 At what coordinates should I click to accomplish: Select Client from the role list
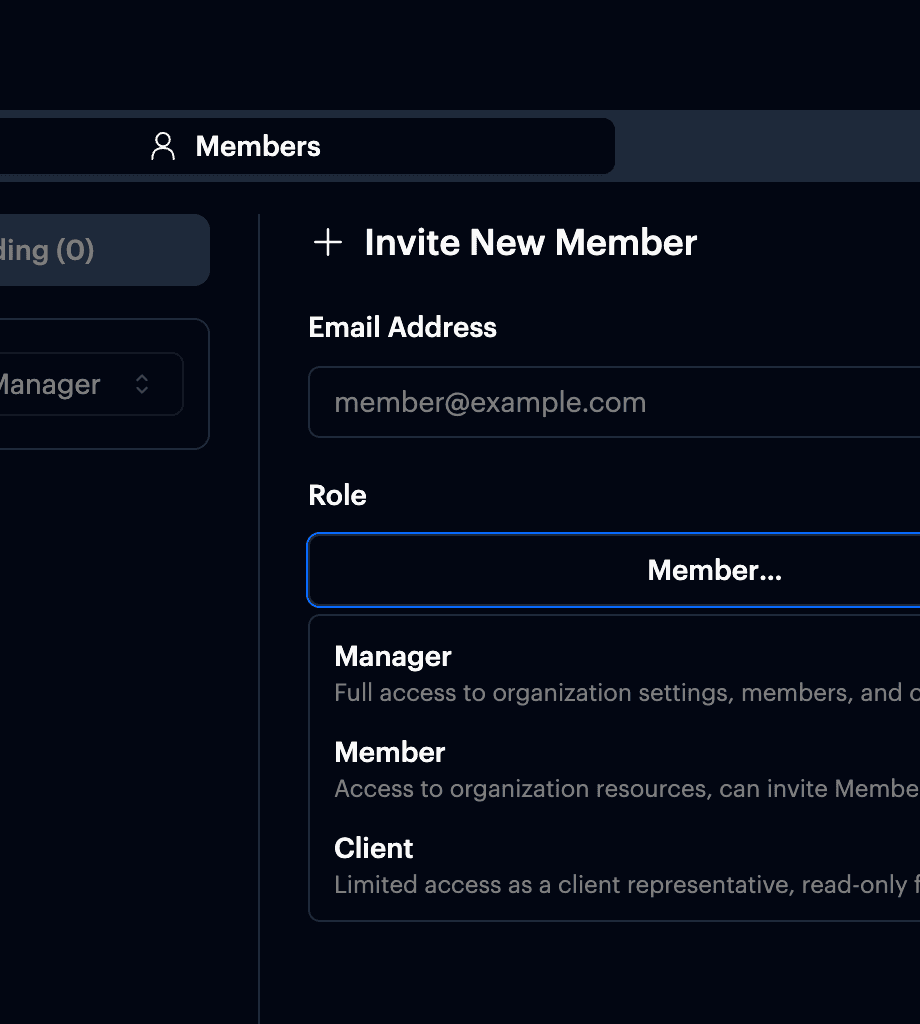point(374,848)
